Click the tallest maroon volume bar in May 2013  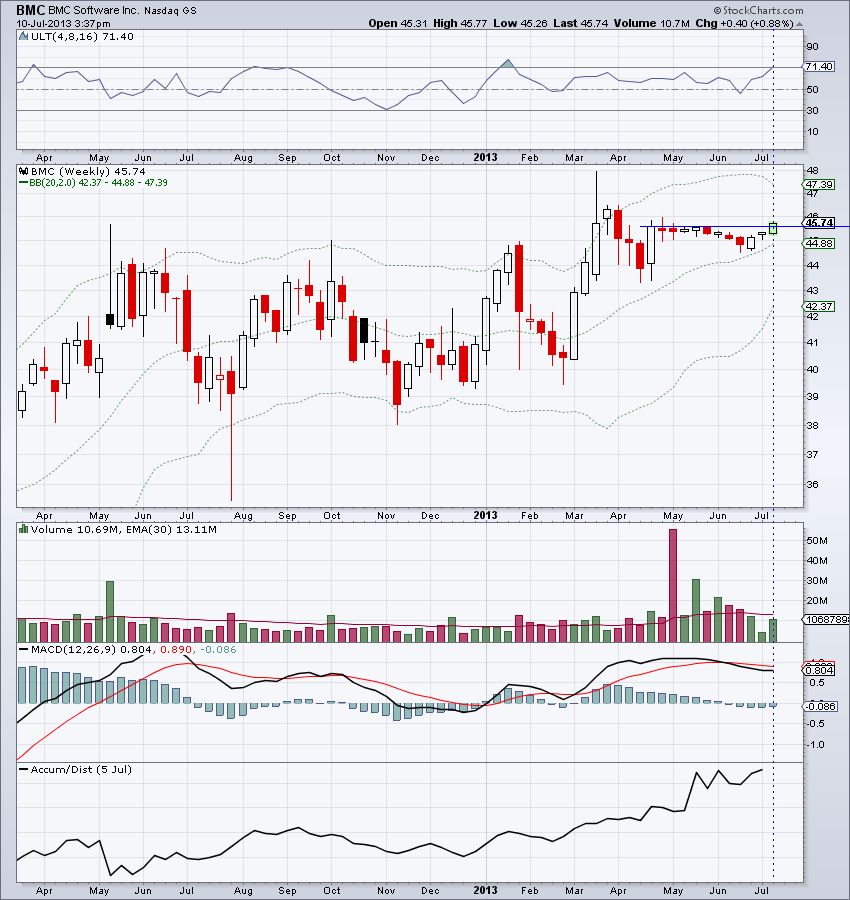(673, 585)
